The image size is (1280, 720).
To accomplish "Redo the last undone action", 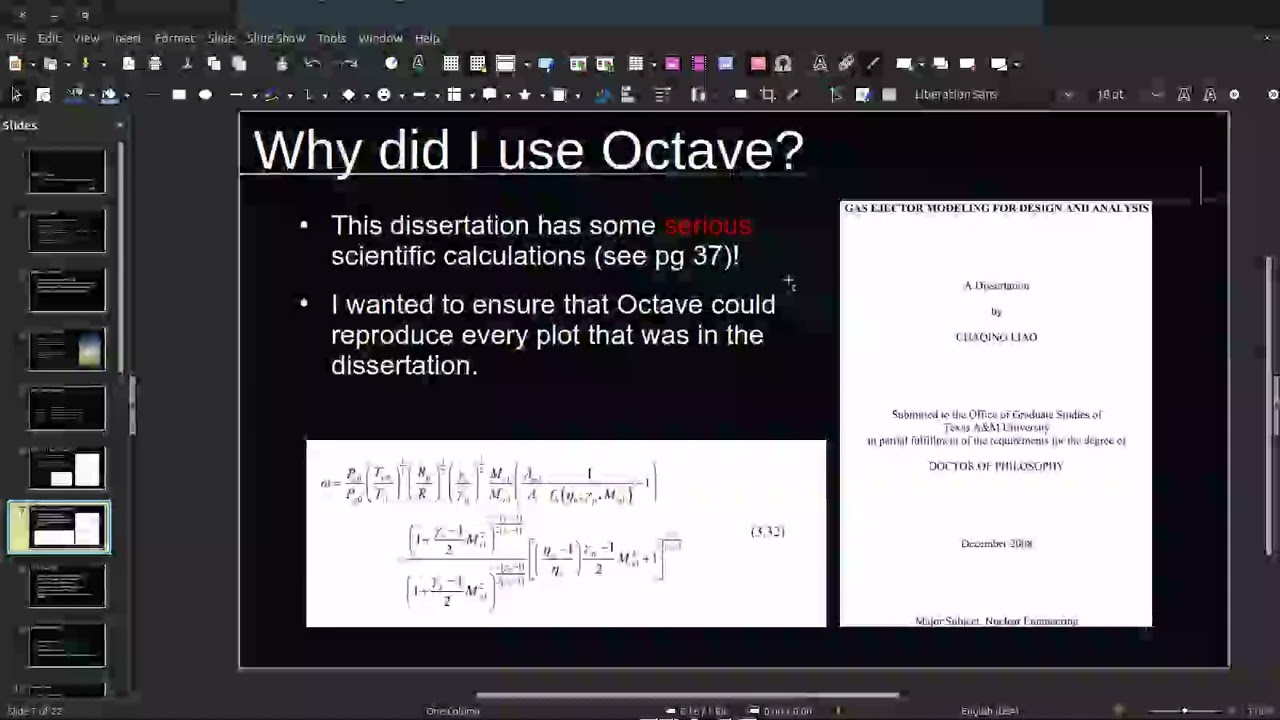I will [349, 64].
